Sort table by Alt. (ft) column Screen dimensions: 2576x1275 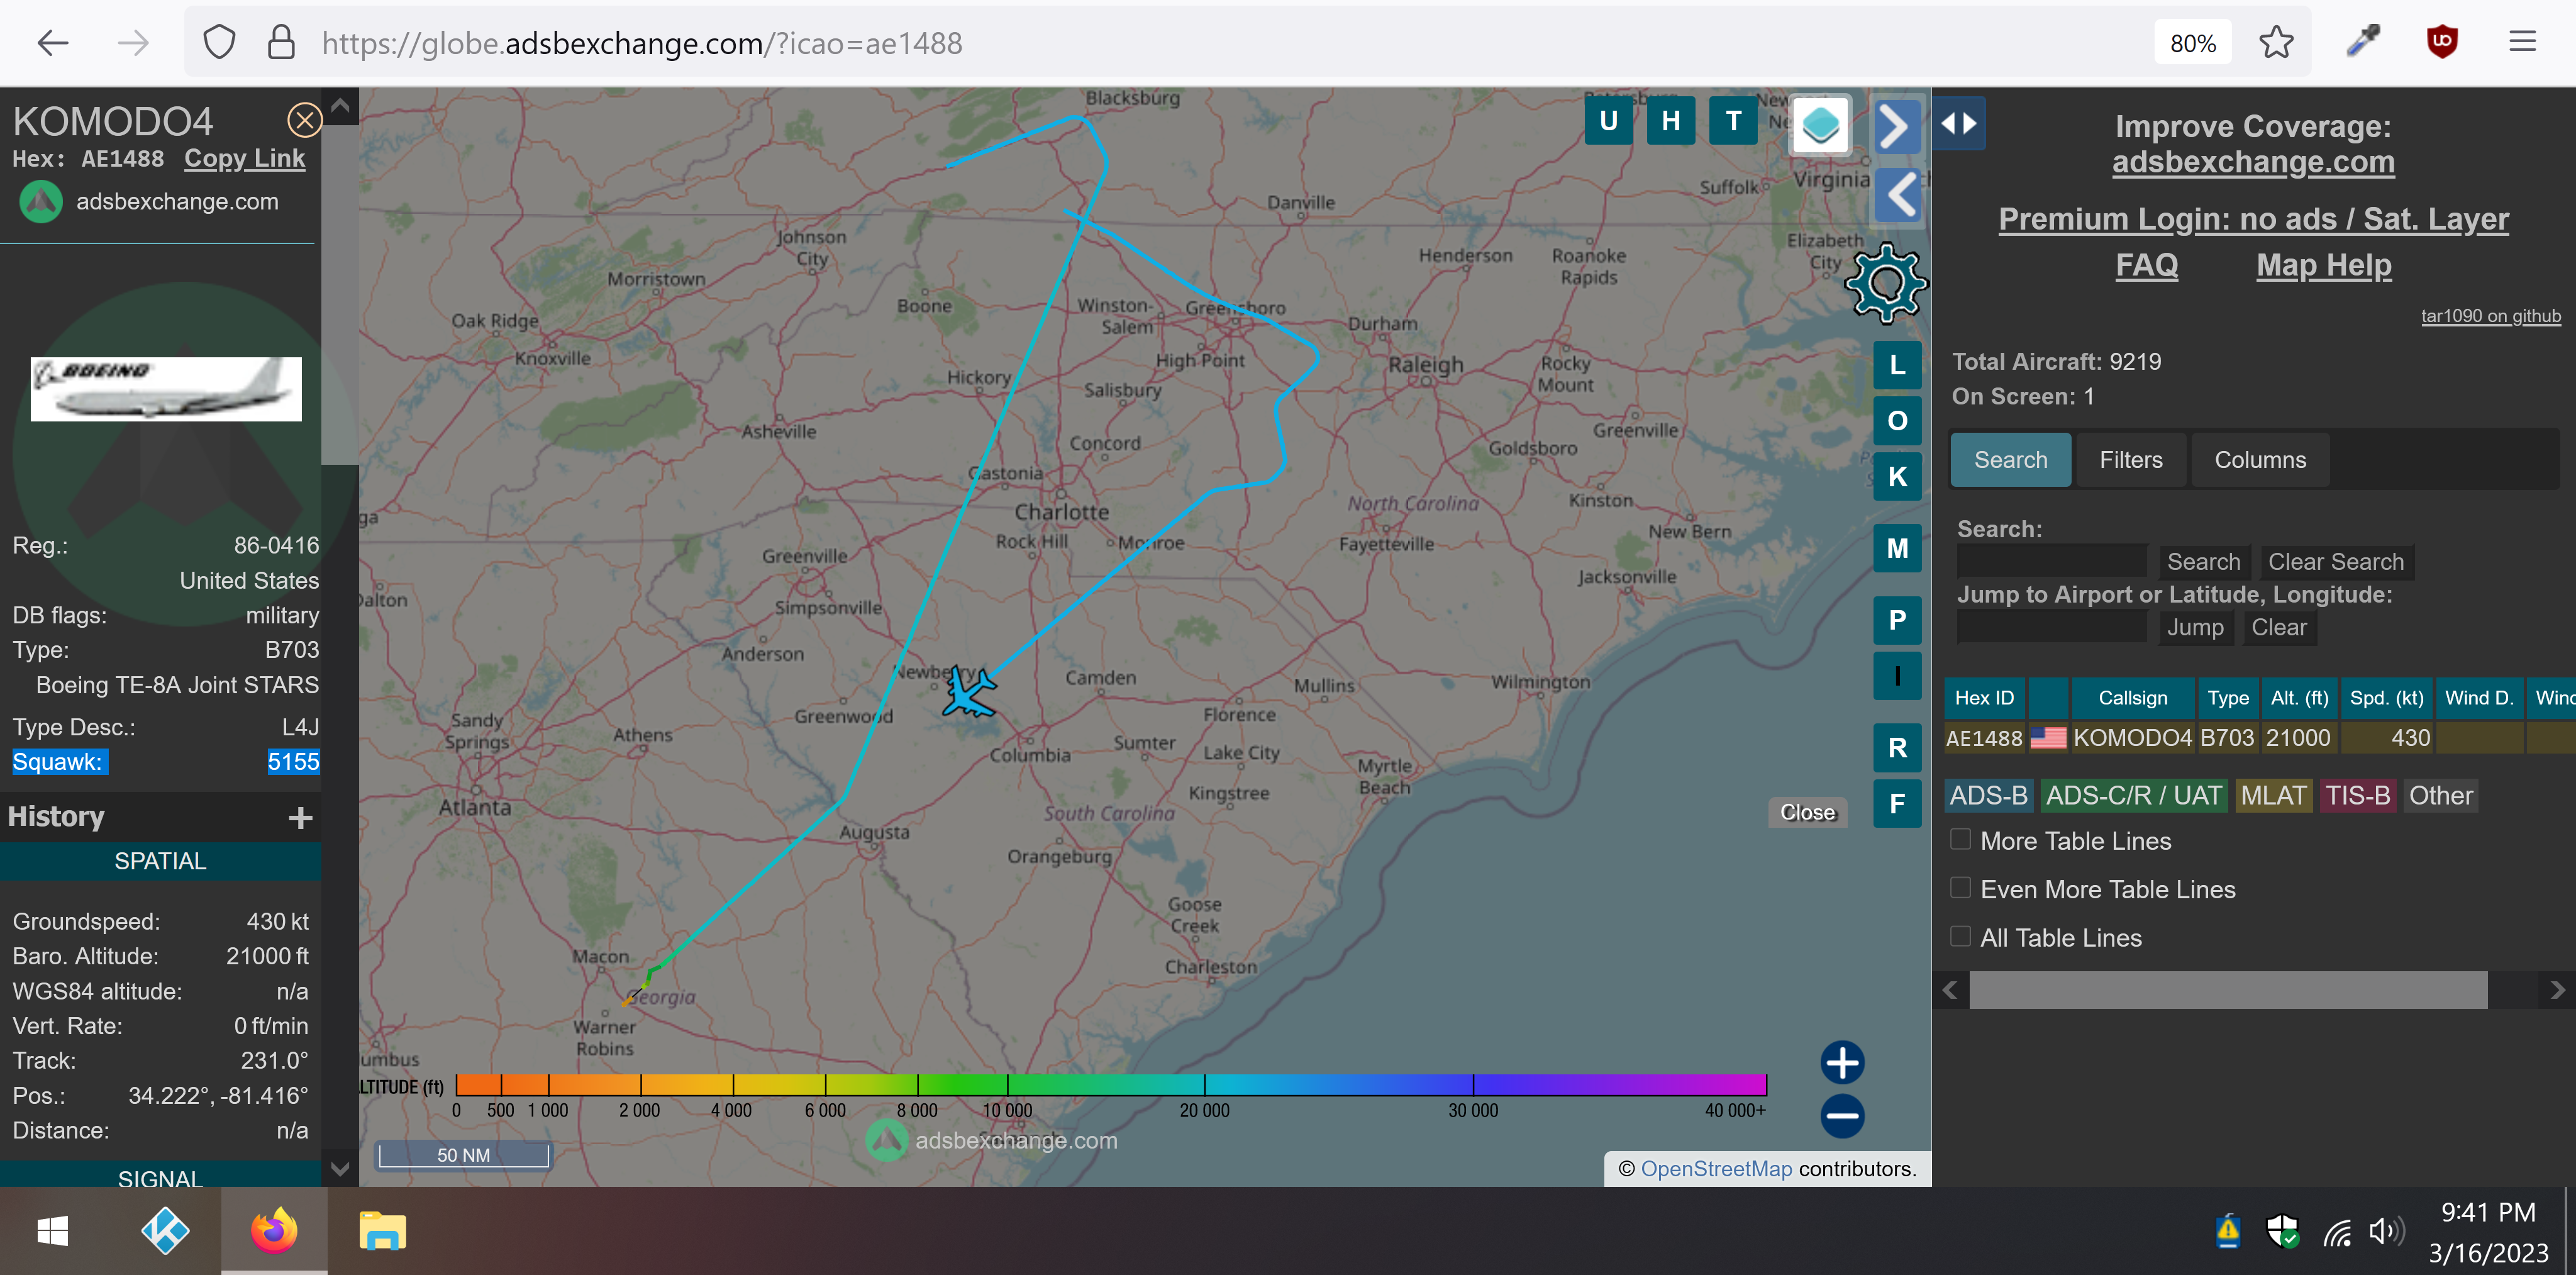(2299, 698)
